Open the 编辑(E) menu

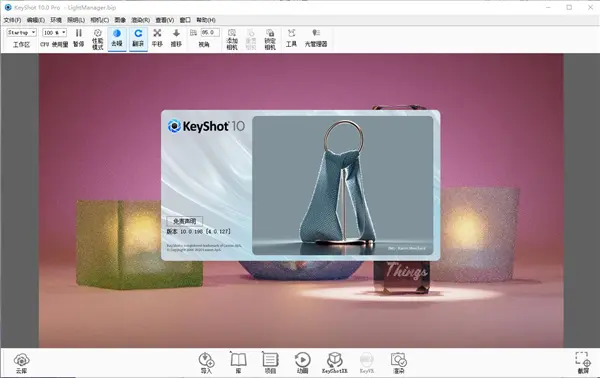pyautogui.click(x=36, y=20)
